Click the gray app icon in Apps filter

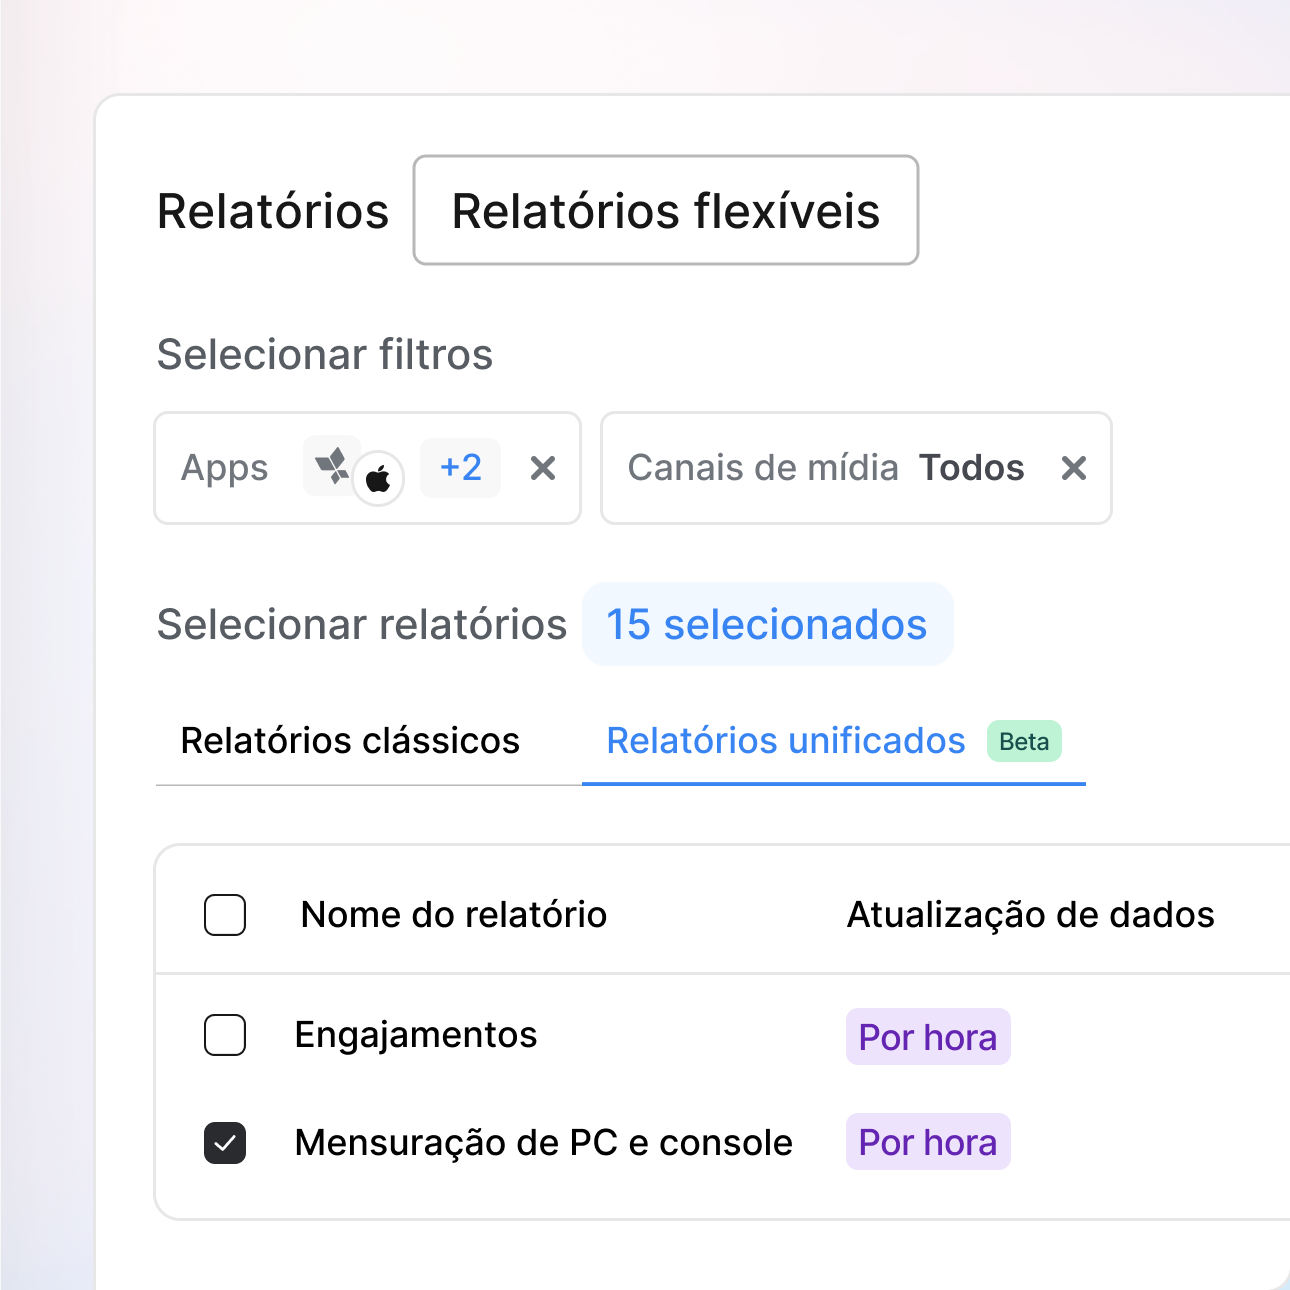(x=330, y=464)
